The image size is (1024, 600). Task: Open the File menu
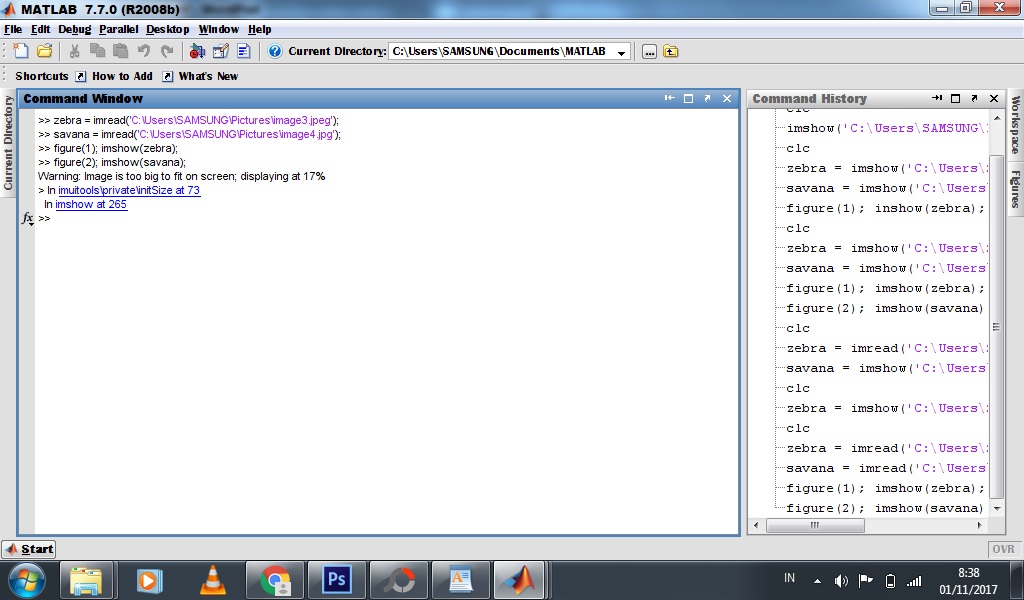[12, 29]
